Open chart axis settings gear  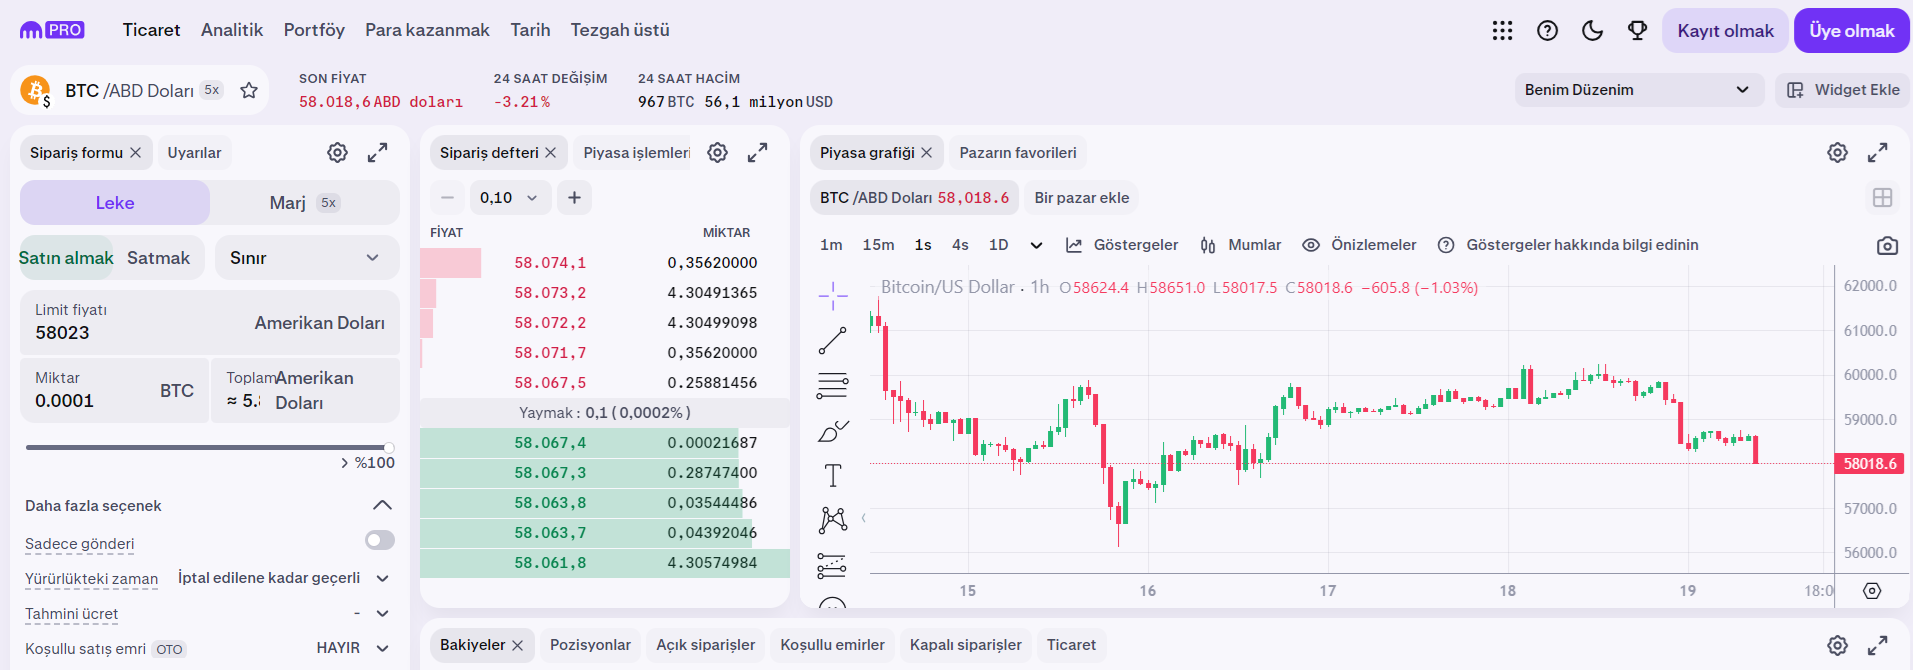(1872, 591)
